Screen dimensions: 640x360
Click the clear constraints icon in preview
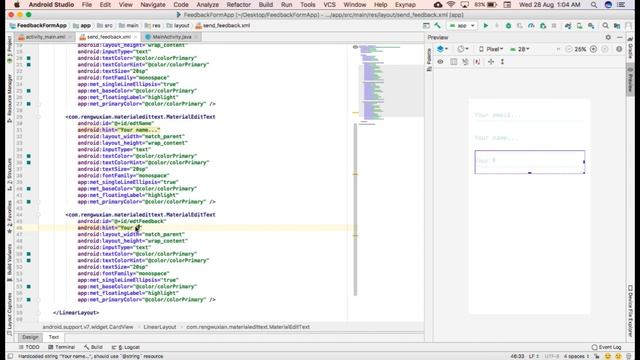(x=477, y=62)
